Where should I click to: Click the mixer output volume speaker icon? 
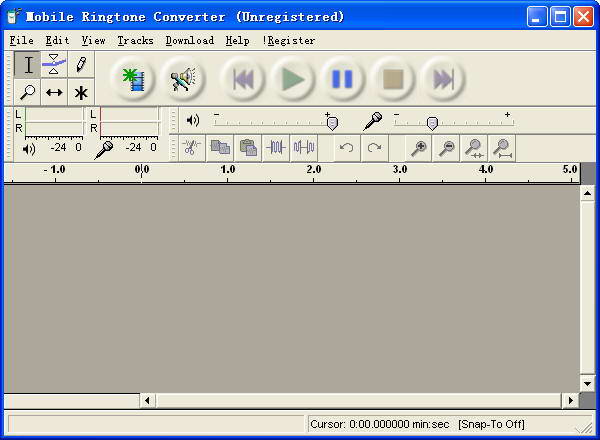pos(193,121)
